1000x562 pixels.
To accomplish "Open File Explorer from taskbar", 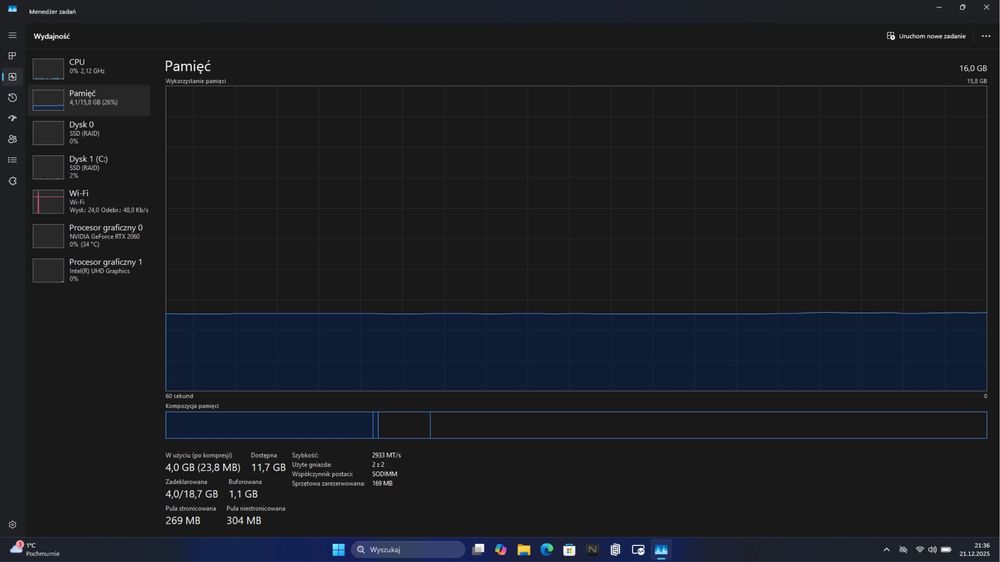I will (524, 549).
